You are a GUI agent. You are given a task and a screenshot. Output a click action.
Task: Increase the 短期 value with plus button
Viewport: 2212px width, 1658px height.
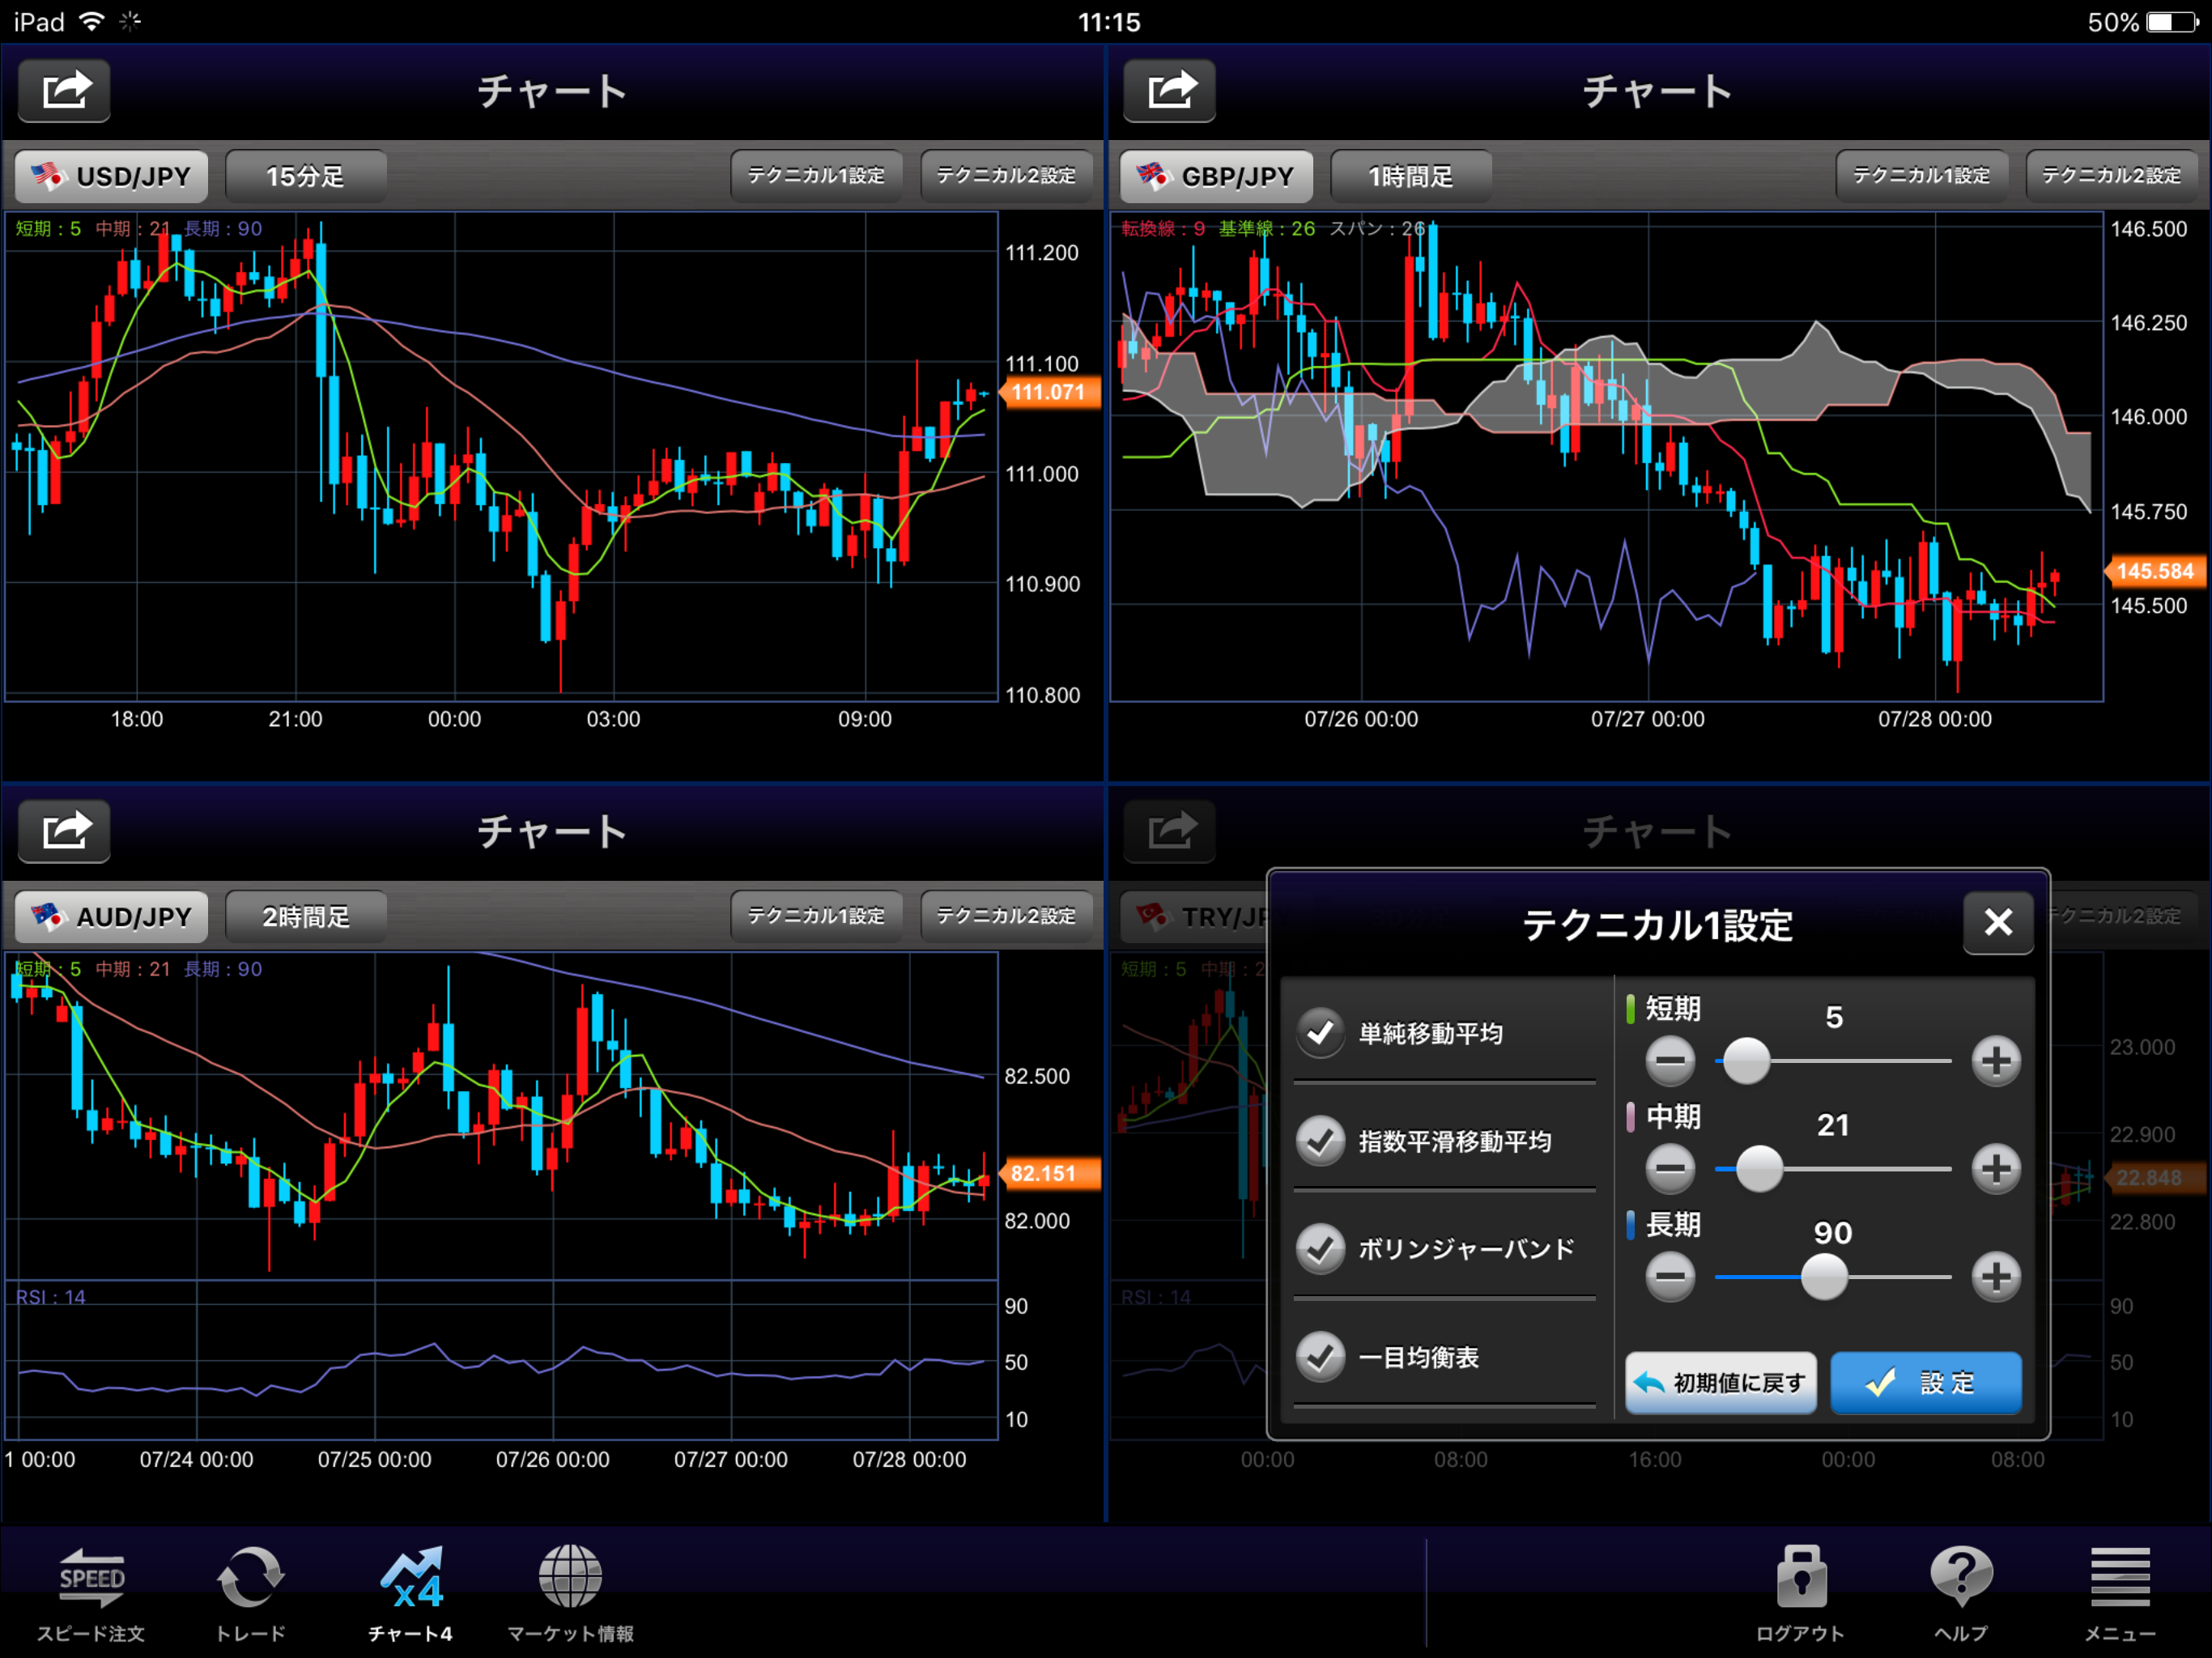[x=1995, y=1061]
